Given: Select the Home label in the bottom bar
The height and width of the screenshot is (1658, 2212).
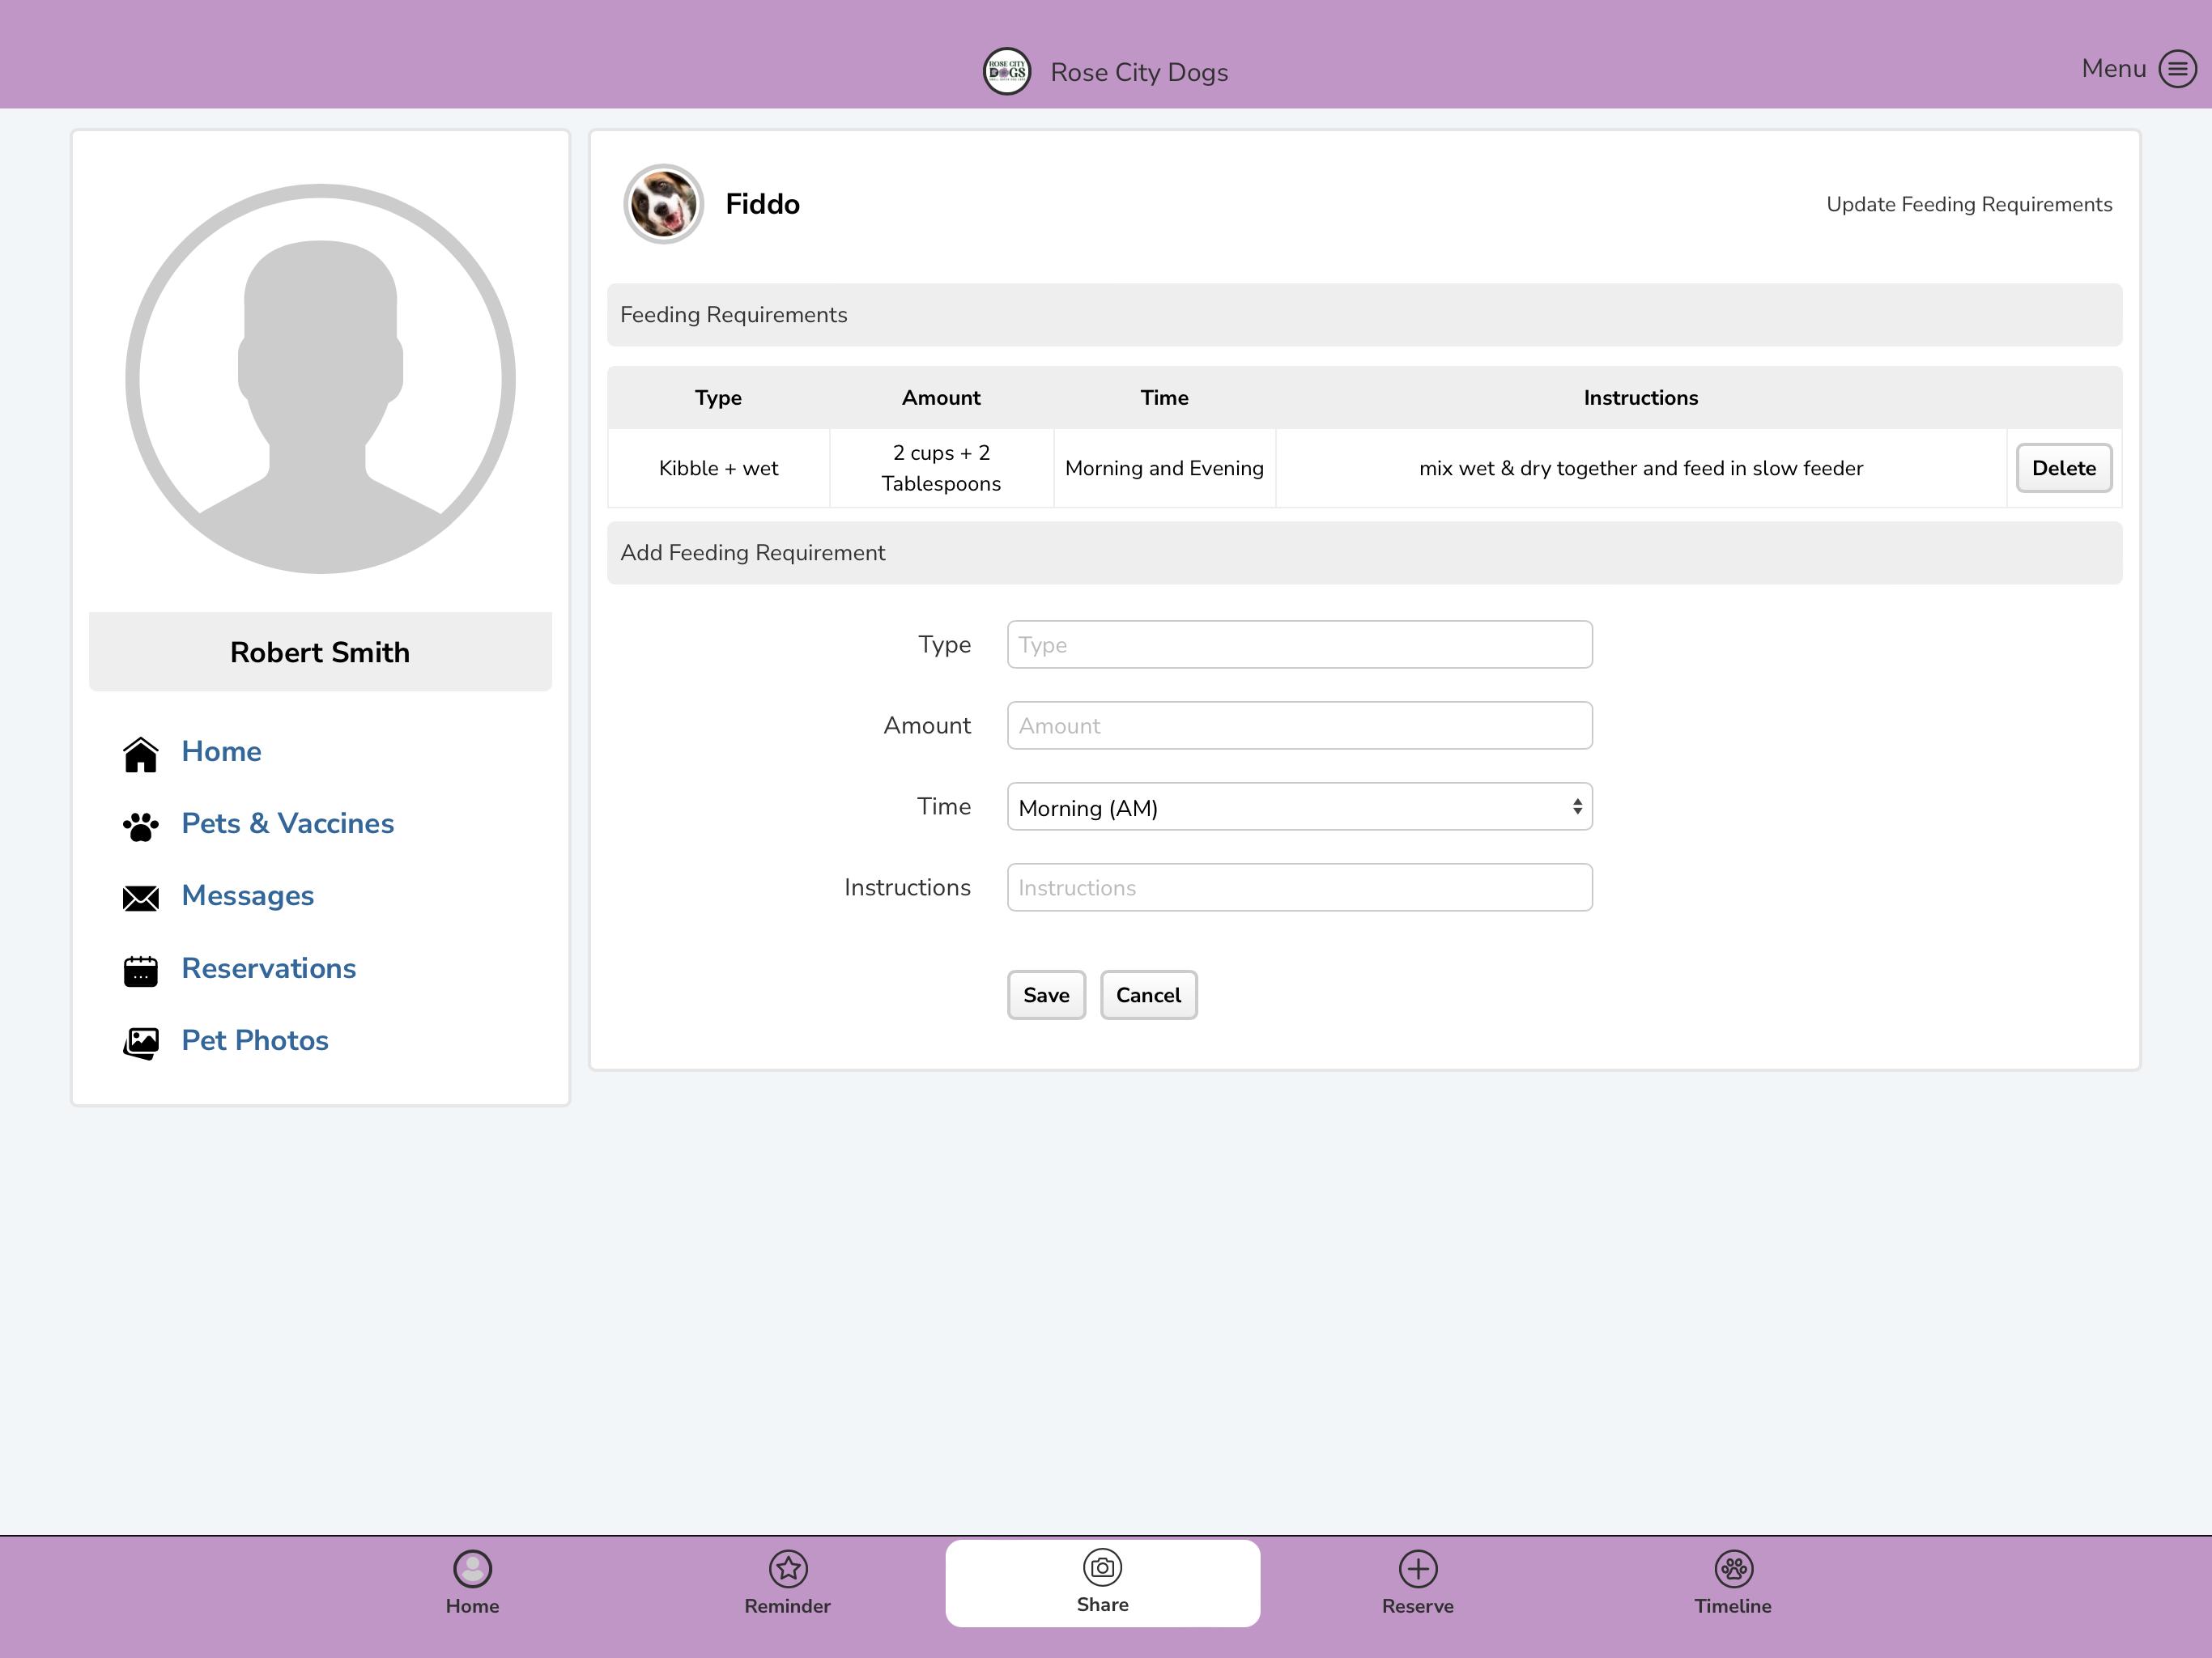Looking at the screenshot, I should click(472, 1606).
